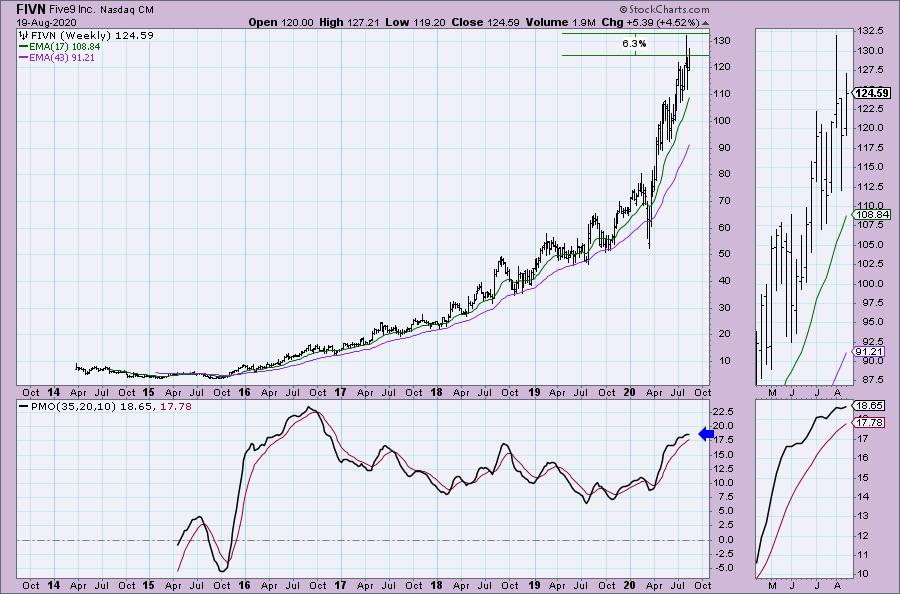Click the 124.59 last-price tag in zoom panel
This screenshot has width=900, height=594.
point(872,93)
